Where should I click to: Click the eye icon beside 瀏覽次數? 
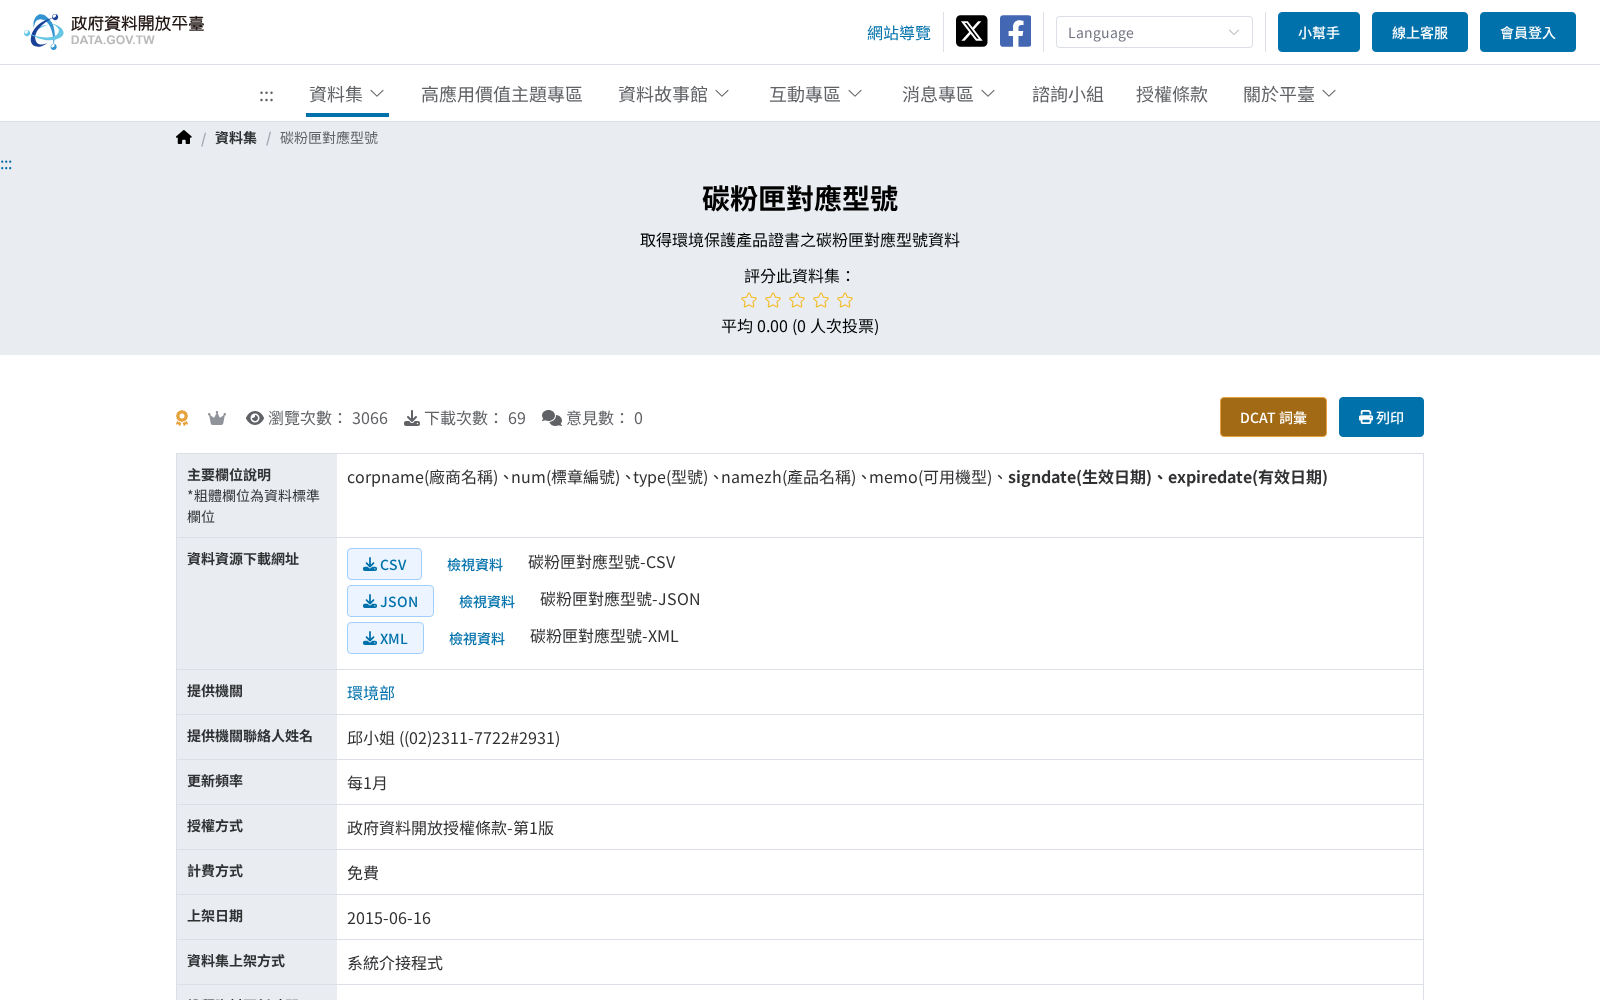tap(255, 418)
